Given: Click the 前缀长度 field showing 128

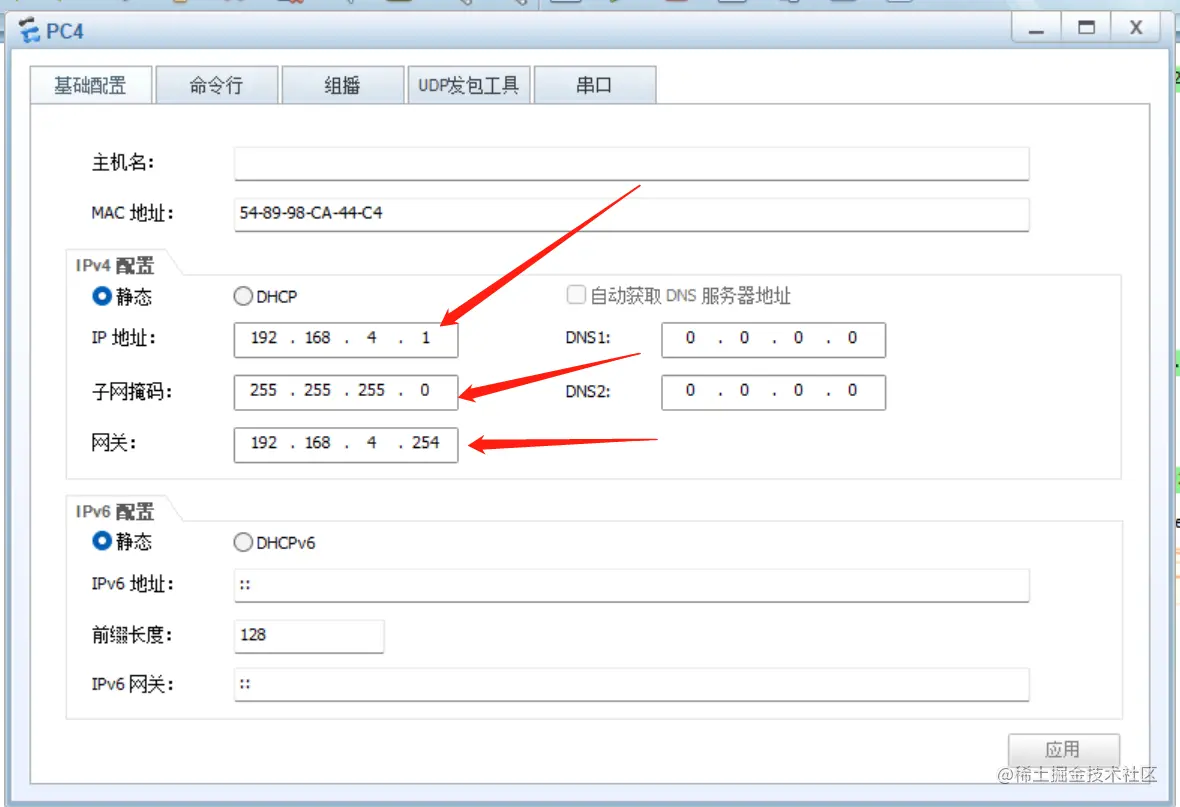Looking at the screenshot, I should point(308,636).
